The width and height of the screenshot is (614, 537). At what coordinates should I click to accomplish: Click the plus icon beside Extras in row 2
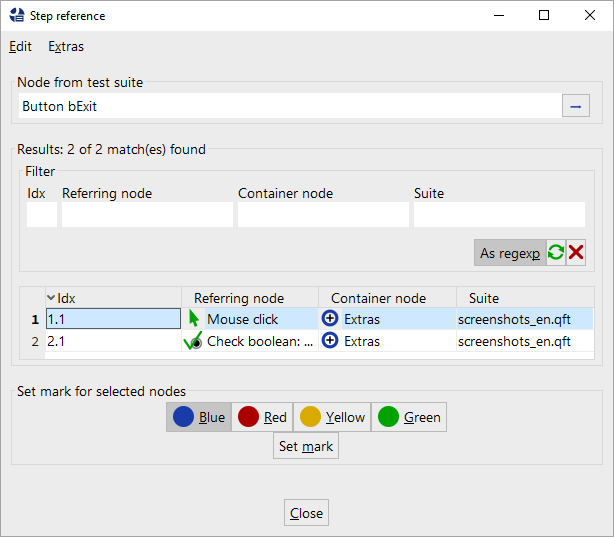tap(330, 340)
